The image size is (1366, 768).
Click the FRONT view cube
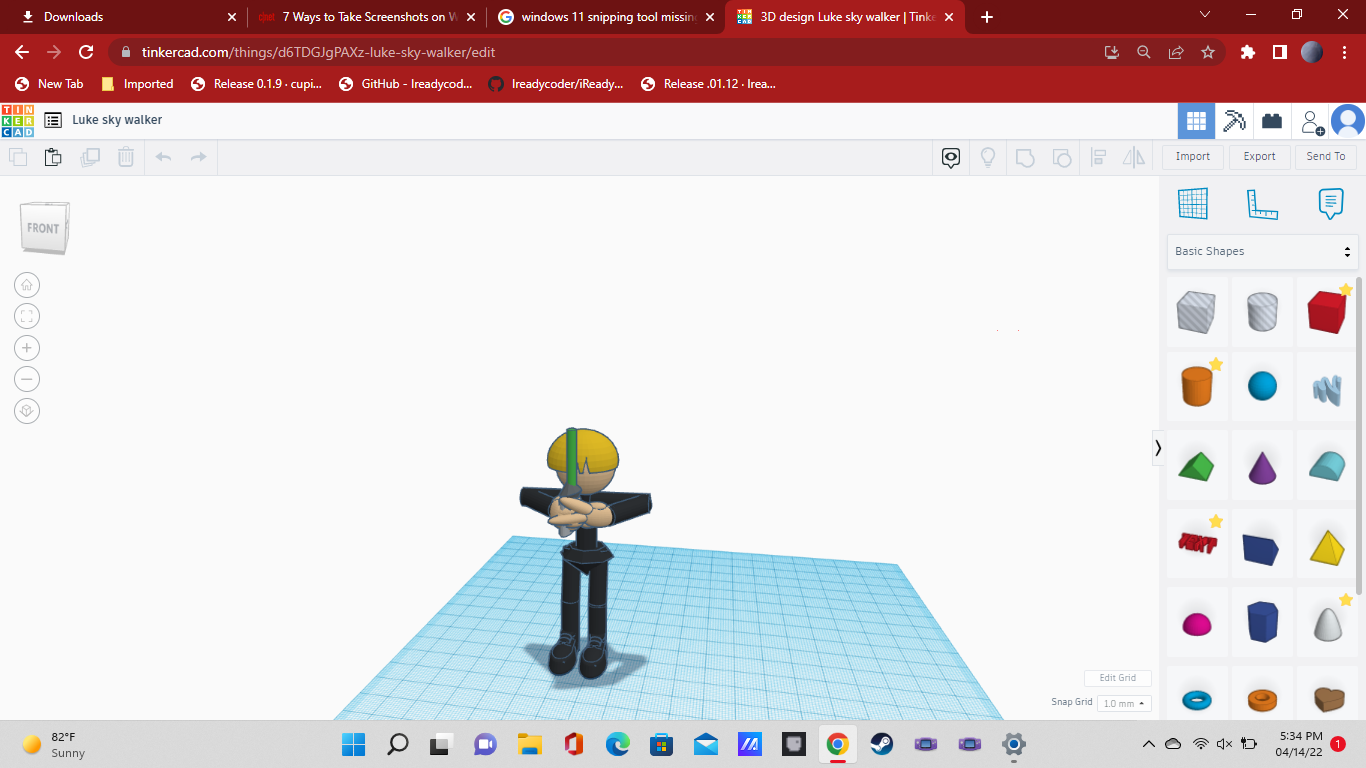[x=44, y=227]
